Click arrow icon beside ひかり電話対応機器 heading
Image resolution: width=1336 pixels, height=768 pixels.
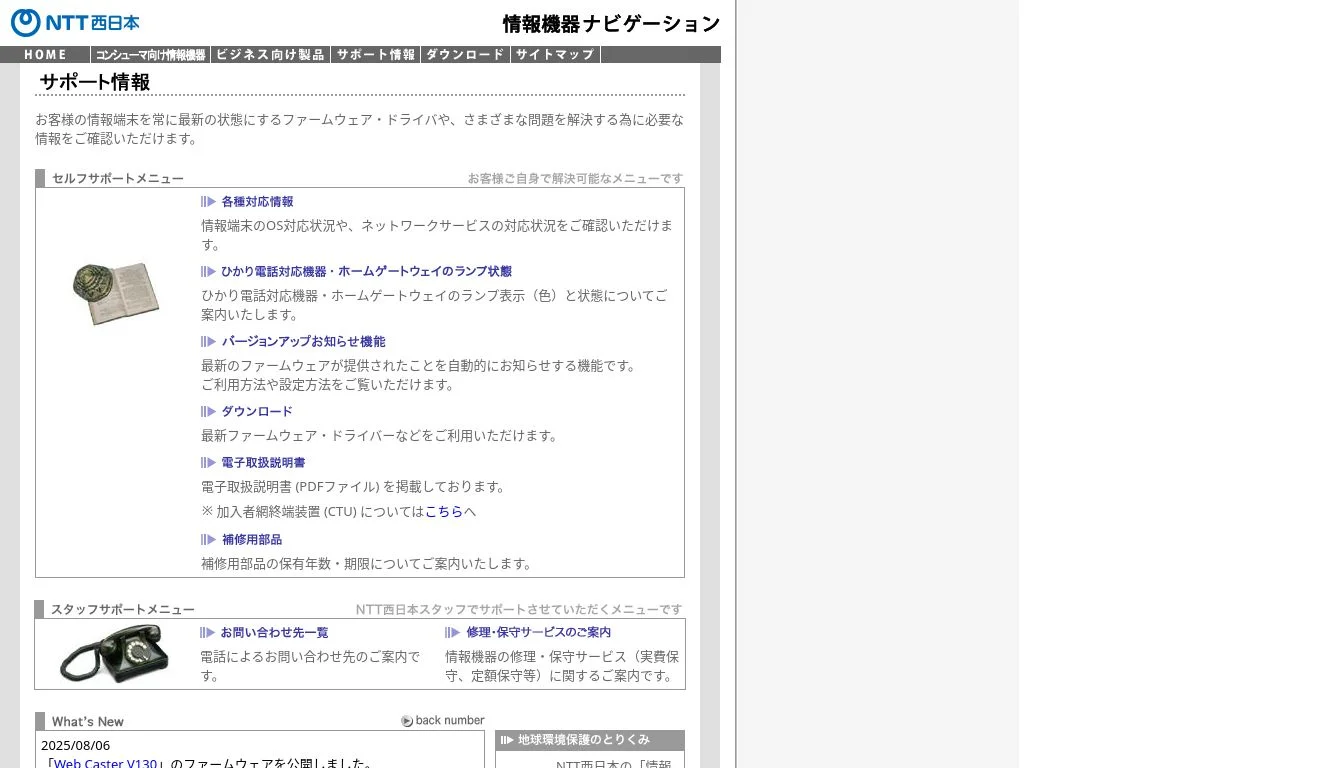208,271
